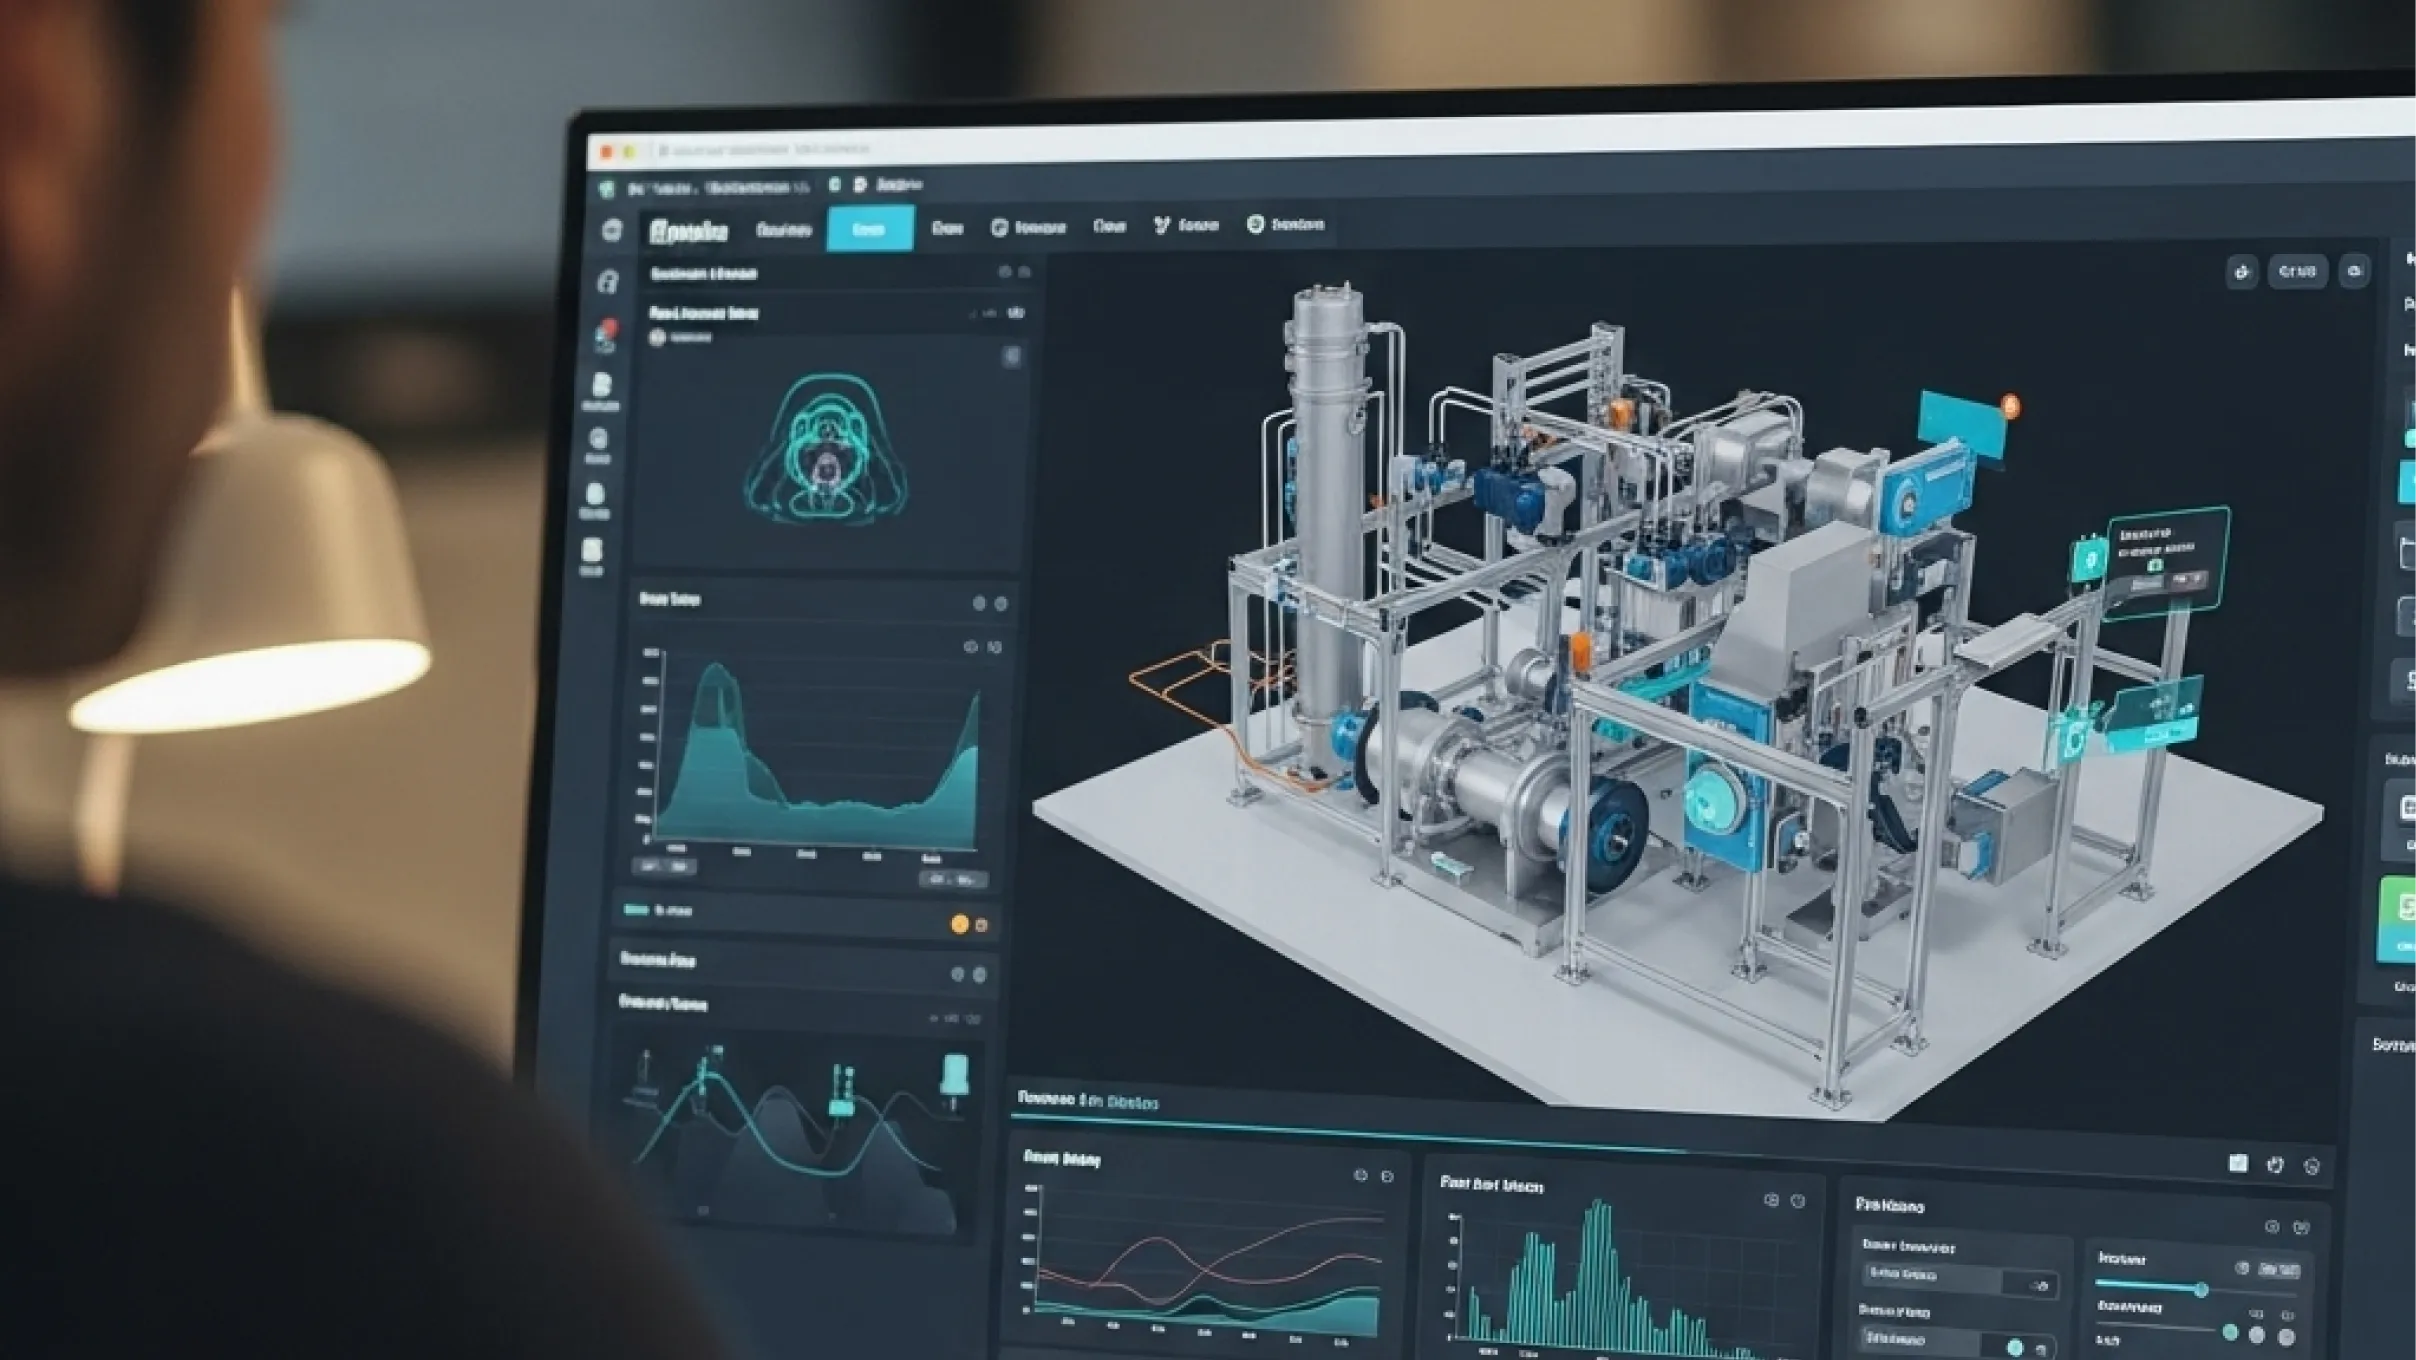The height and width of the screenshot is (1360, 2416).
Task: Click the refresh icon in the bottom-right toolbar
Action: (2275, 1164)
